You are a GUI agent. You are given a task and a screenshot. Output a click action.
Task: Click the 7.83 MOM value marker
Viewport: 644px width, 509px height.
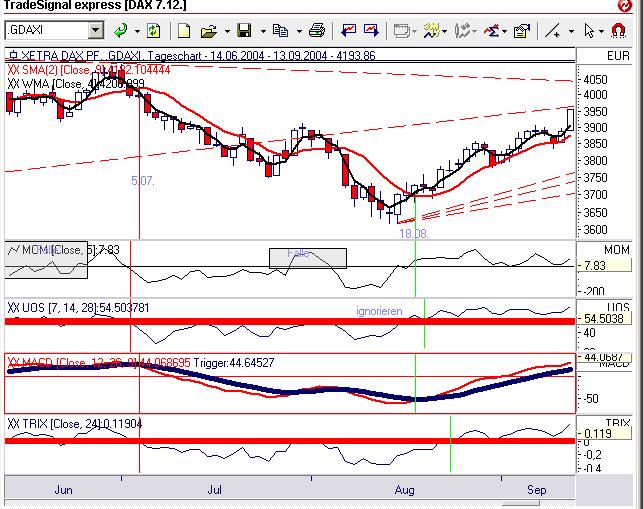(x=605, y=265)
